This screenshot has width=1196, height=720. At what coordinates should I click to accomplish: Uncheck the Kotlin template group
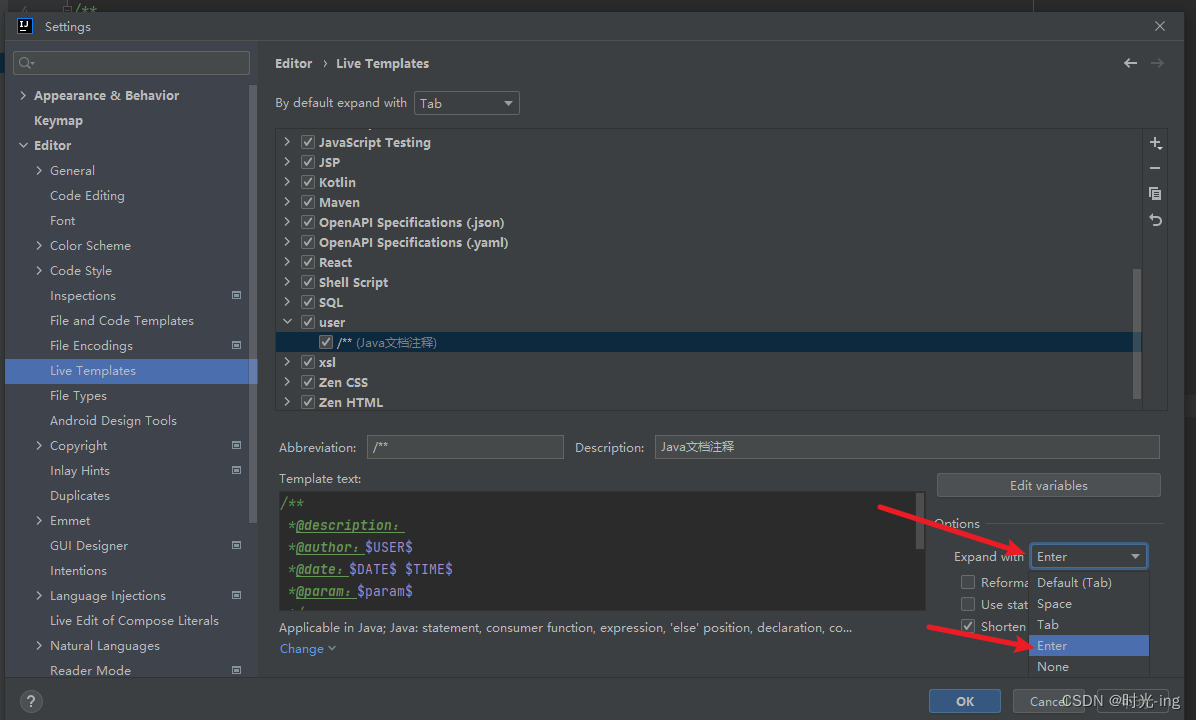coord(308,182)
